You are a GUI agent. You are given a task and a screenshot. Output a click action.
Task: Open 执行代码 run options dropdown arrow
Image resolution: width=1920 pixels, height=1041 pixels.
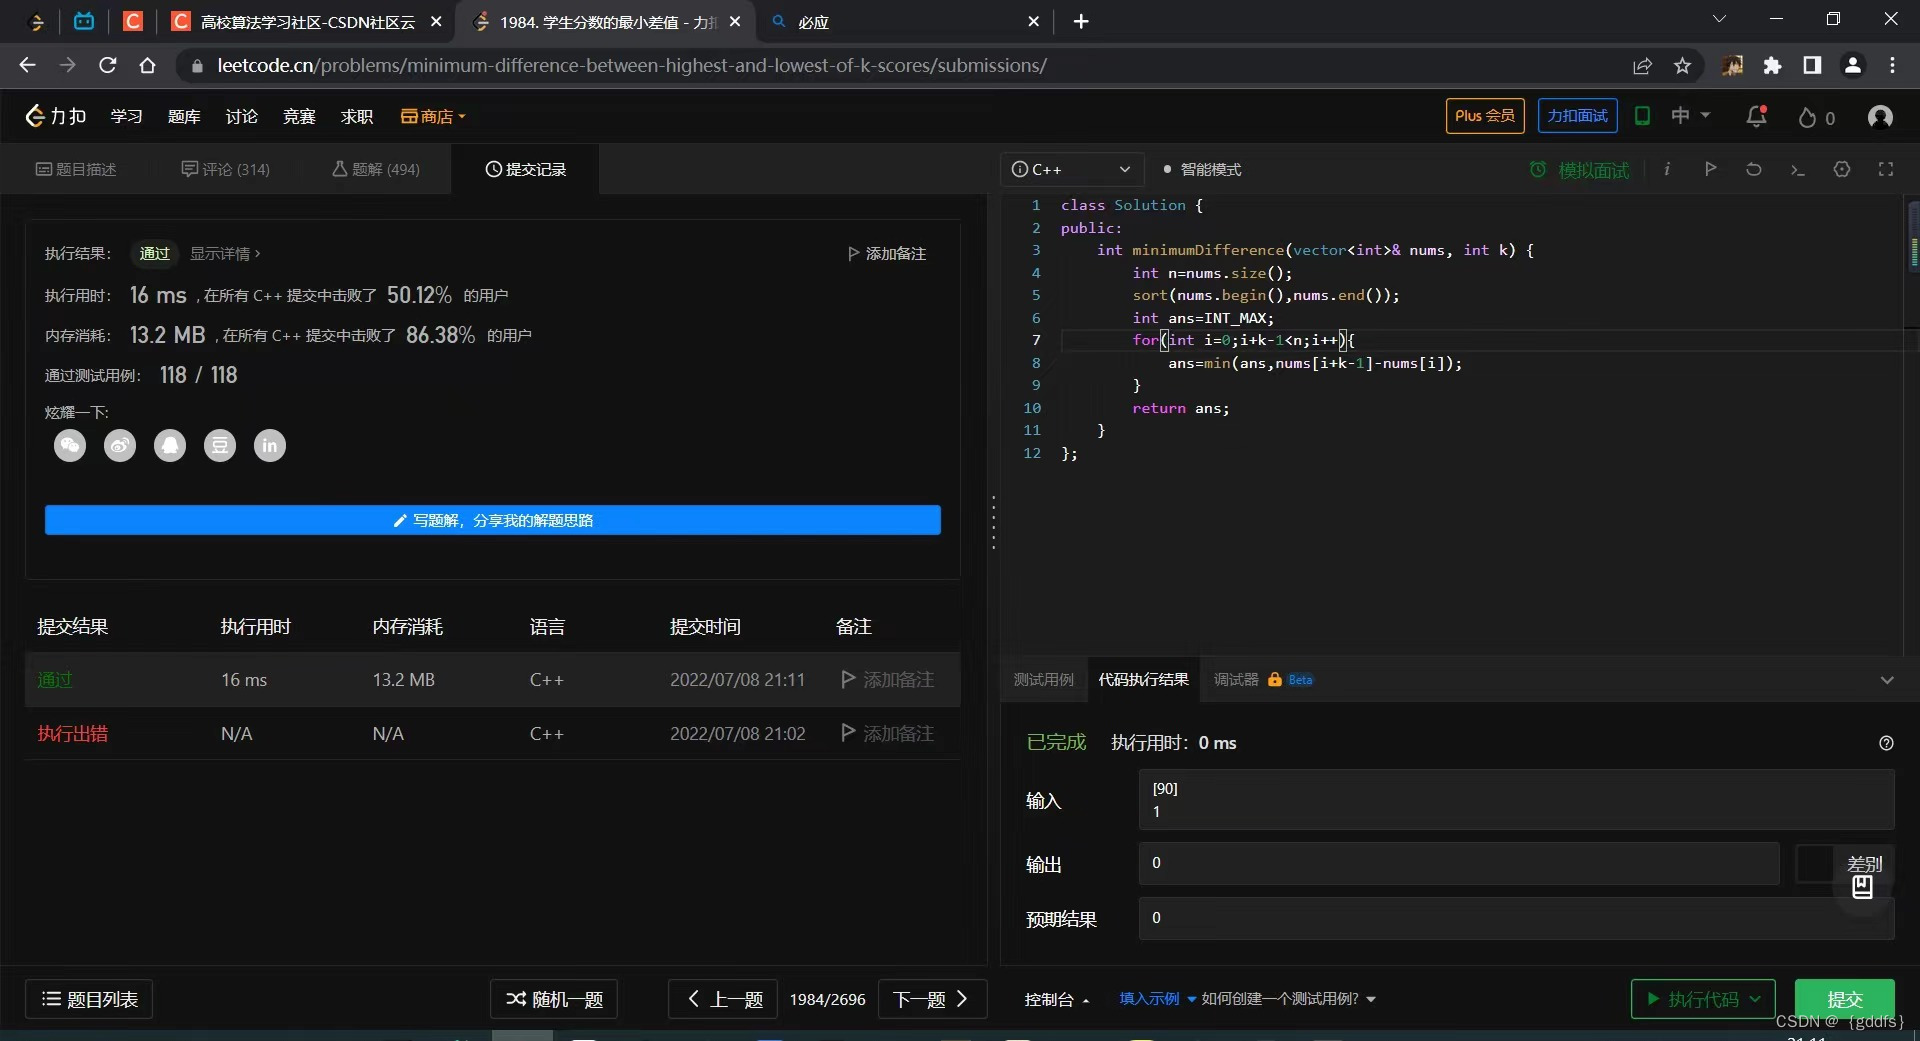click(x=1755, y=999)
